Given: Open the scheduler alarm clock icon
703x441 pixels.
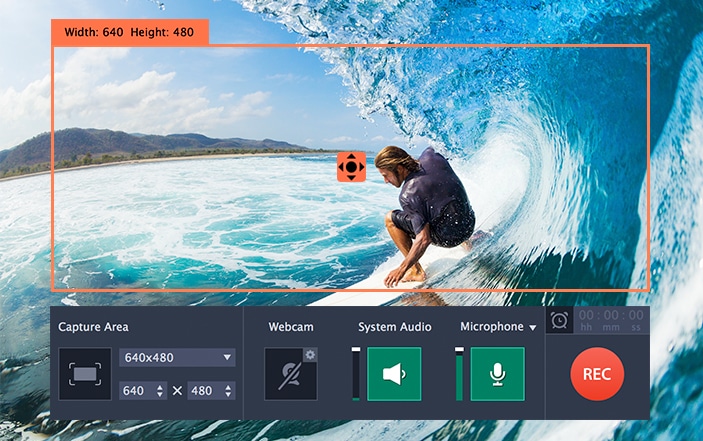Looking at the screenshot, I should pyautogui.click(x=559, y=320).
